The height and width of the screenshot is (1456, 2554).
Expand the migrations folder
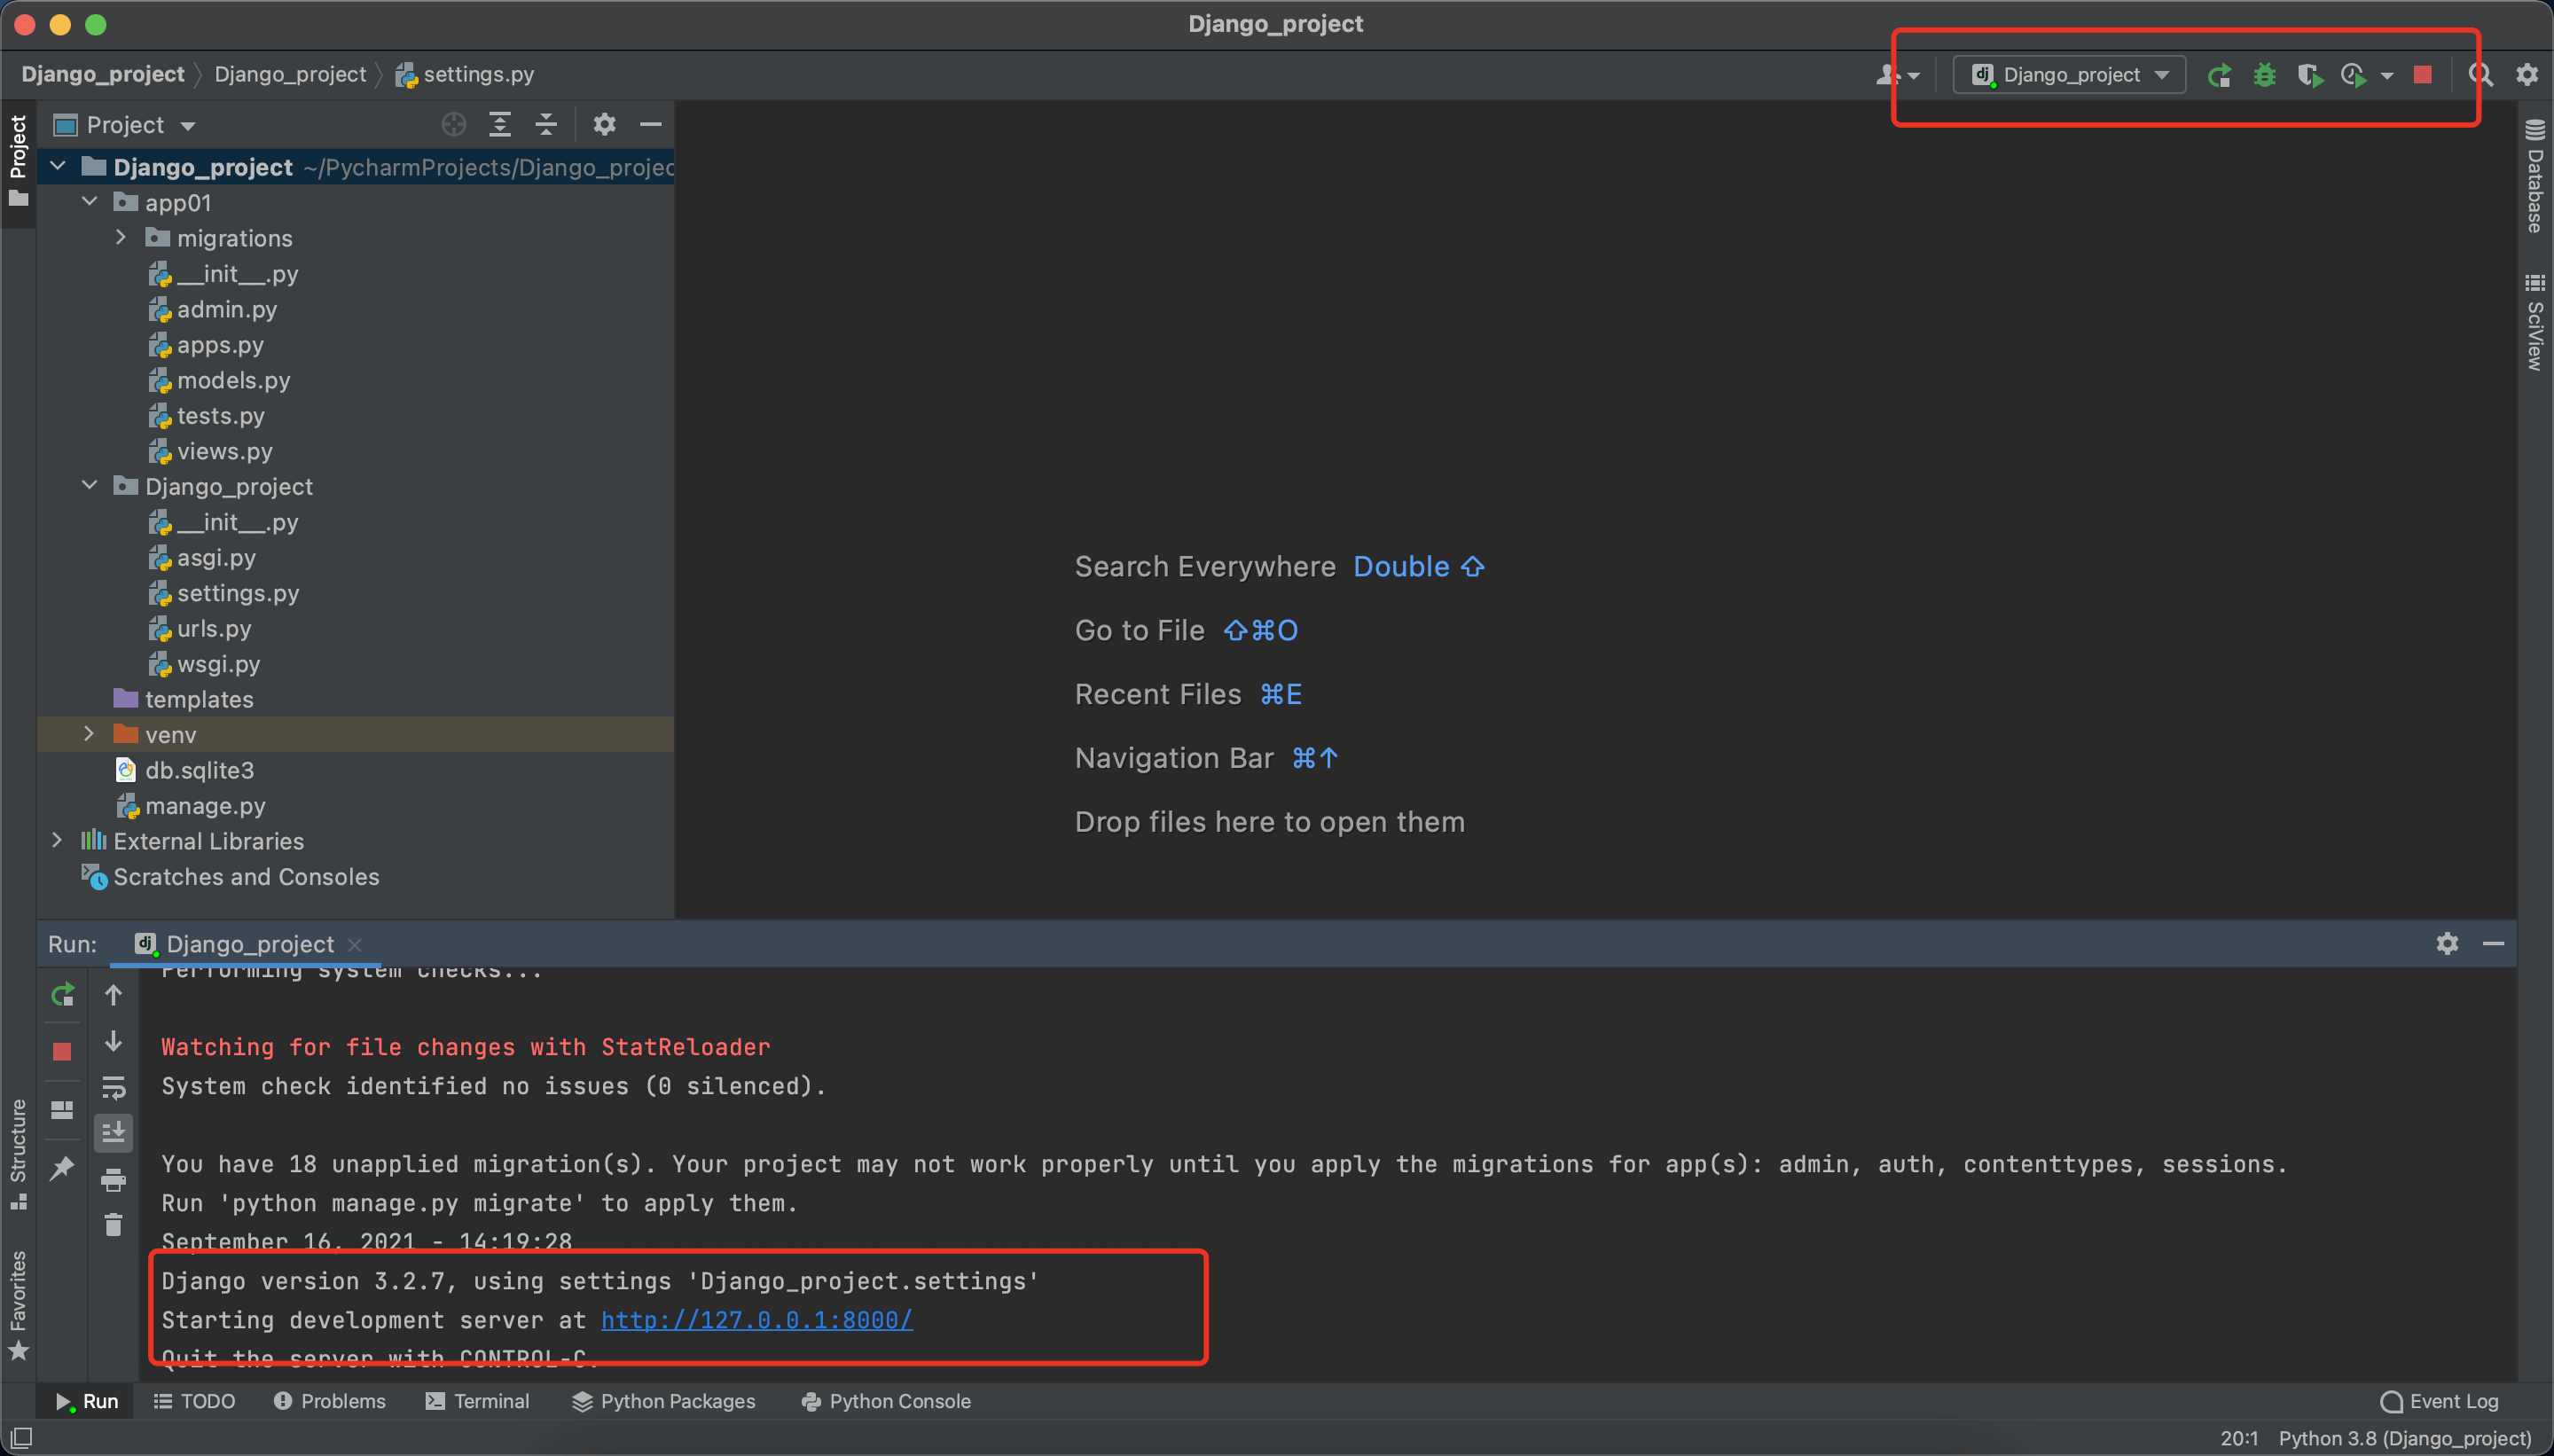(121, 237)
